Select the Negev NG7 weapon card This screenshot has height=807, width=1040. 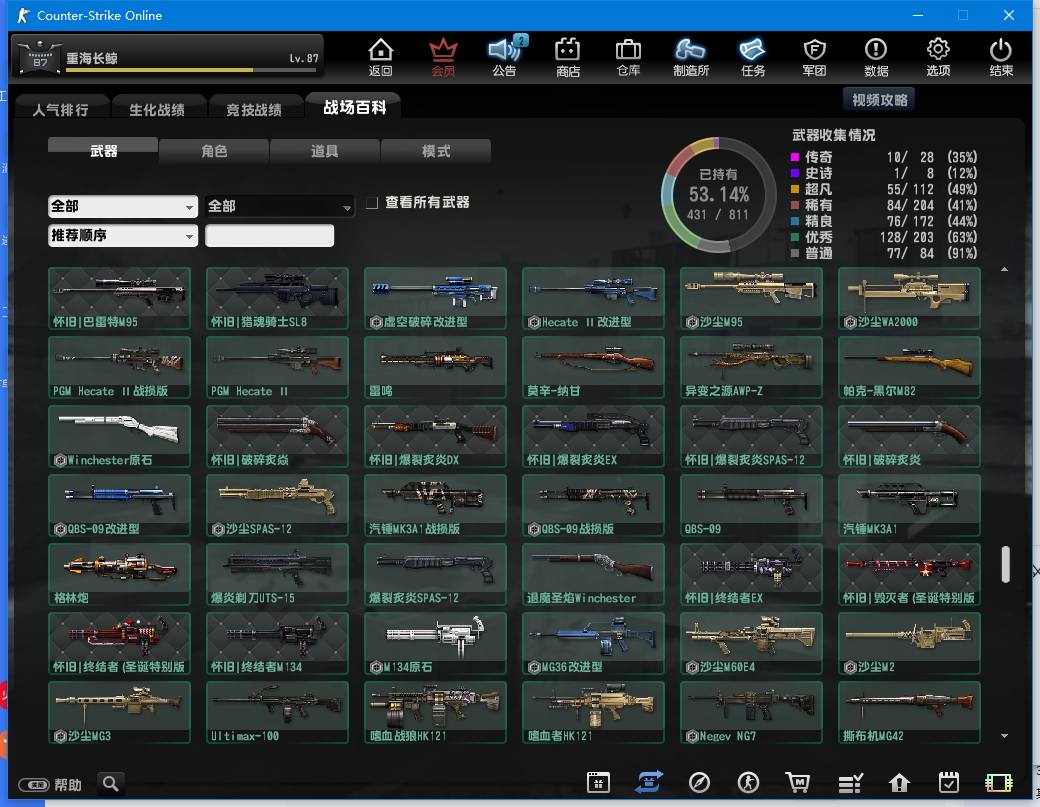pos(751,712)
